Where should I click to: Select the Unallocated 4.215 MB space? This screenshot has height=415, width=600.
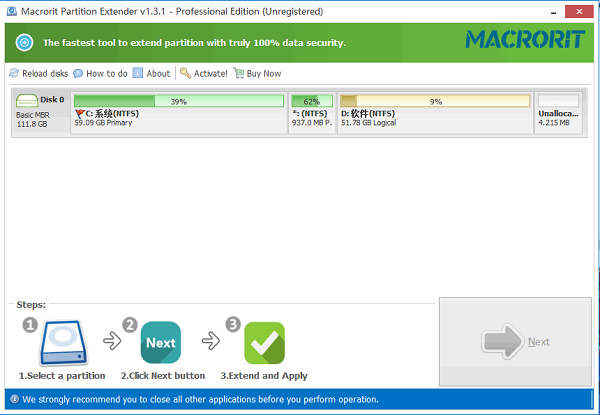(x=558, y=113)
